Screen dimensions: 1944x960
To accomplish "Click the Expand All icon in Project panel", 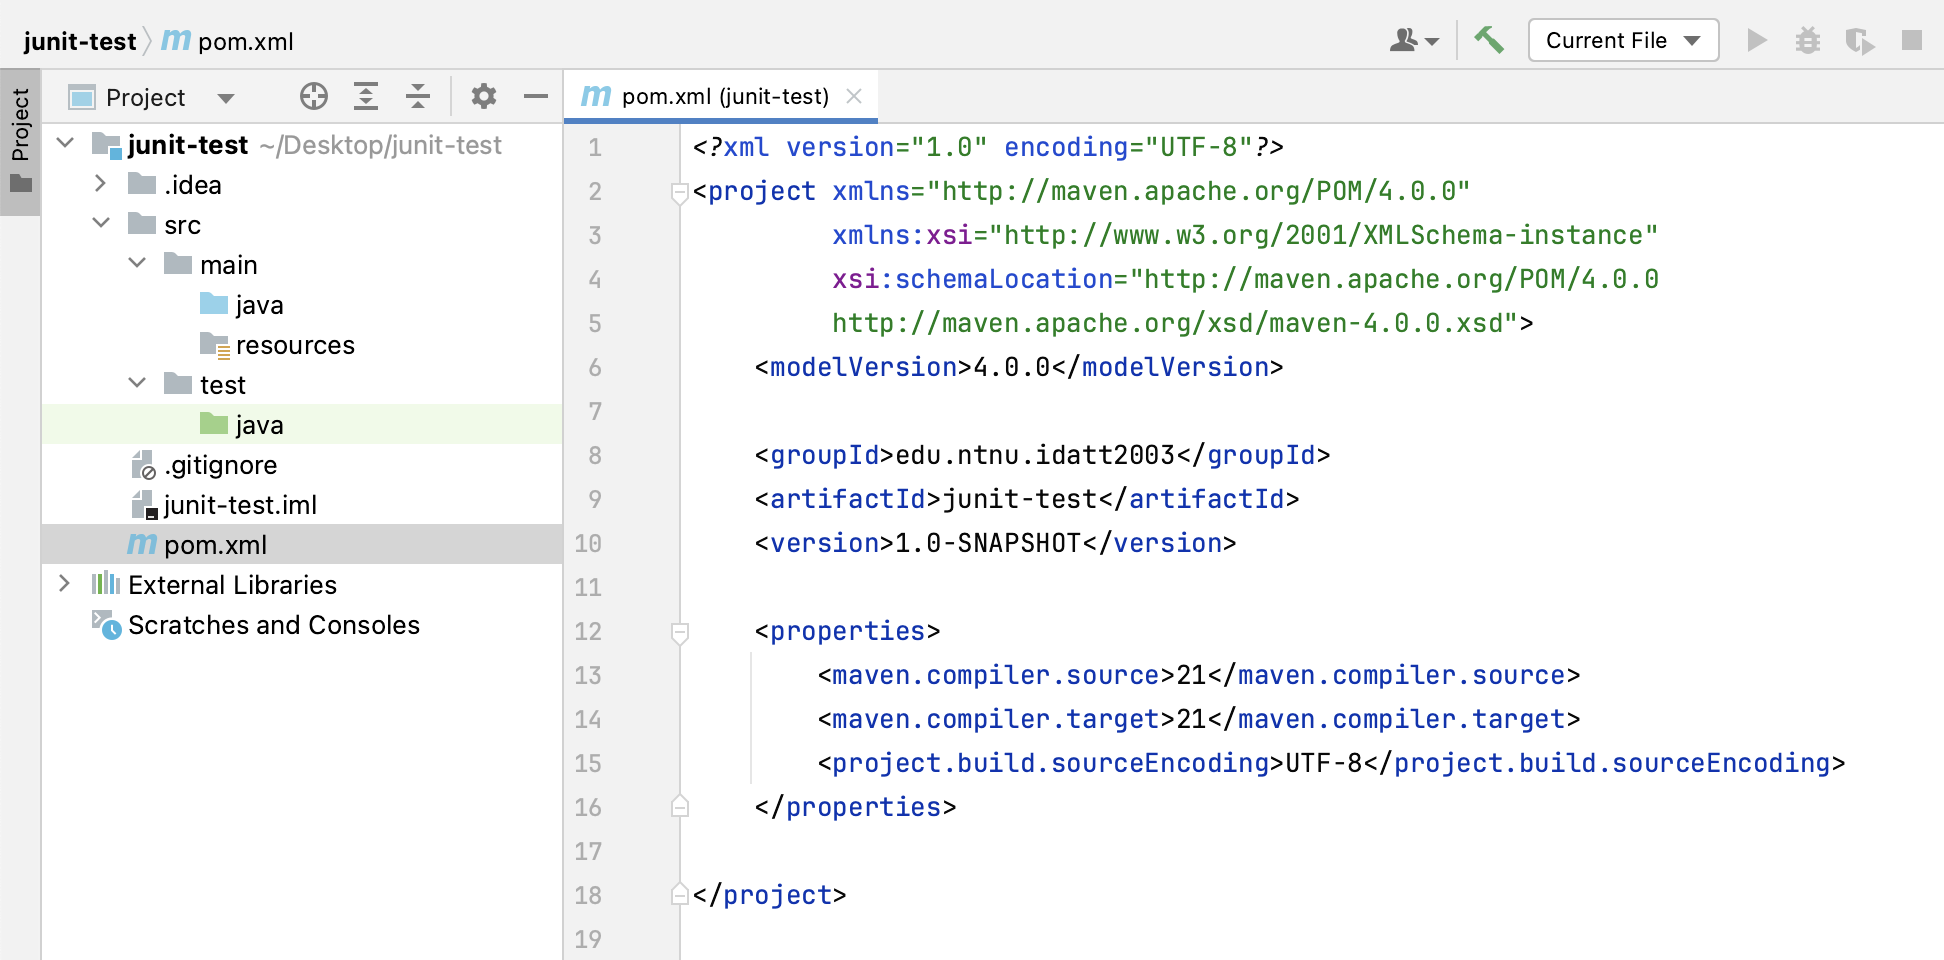I will click(x=366, y=96).
